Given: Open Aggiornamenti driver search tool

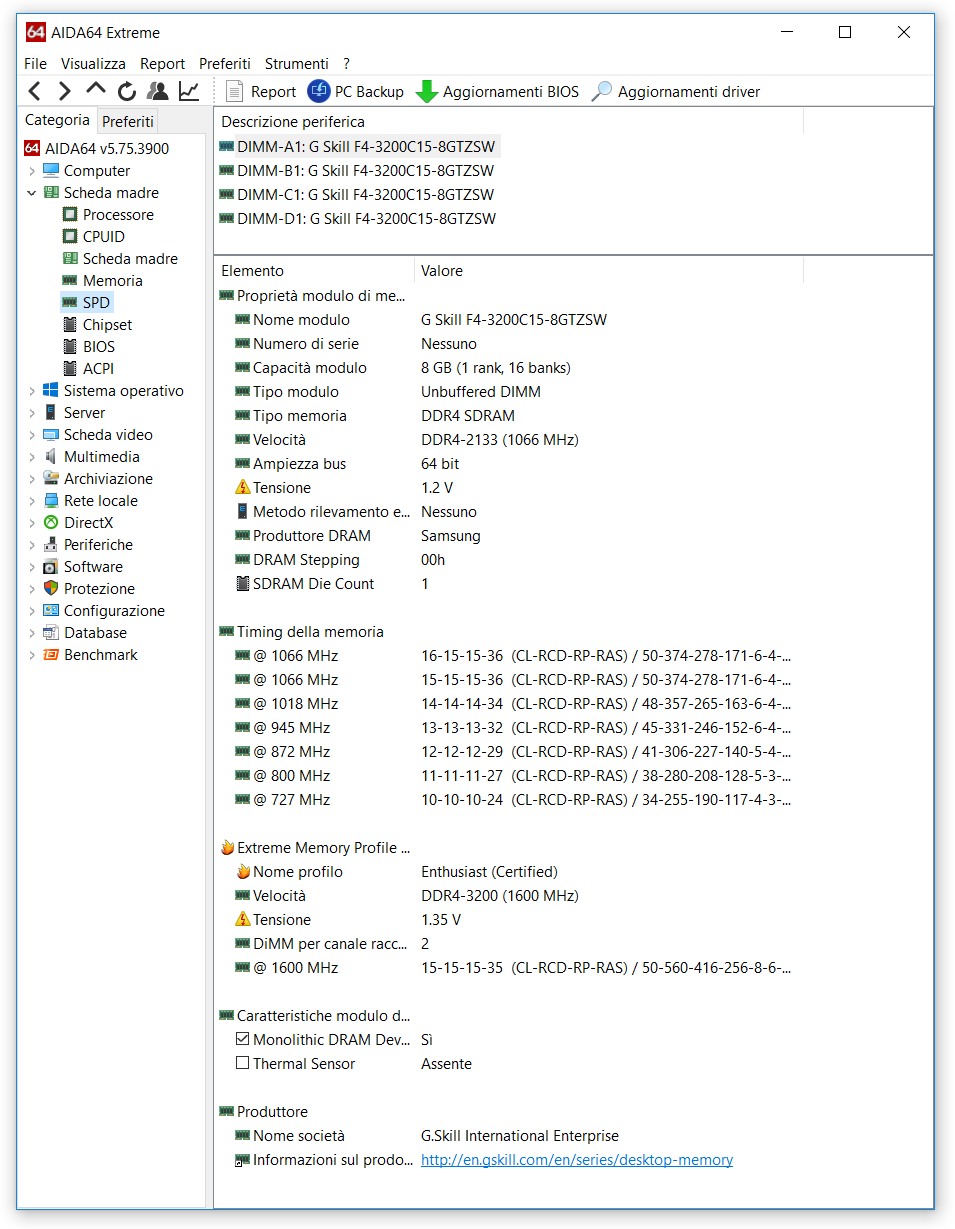Looking at the screenshot, I should [676, 92].
